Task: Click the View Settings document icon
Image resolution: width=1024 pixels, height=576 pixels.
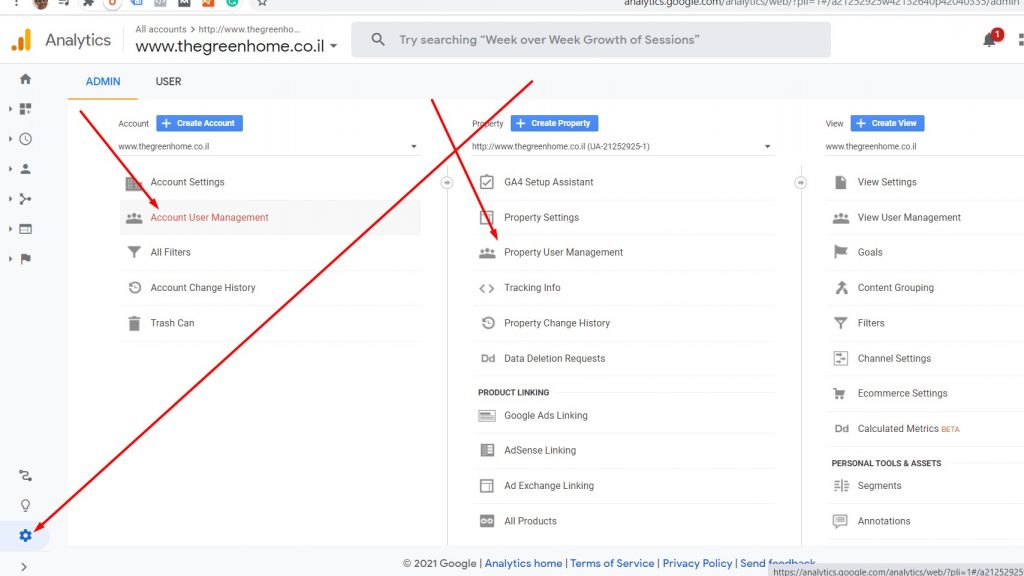Action: click(x=840, y=182)
